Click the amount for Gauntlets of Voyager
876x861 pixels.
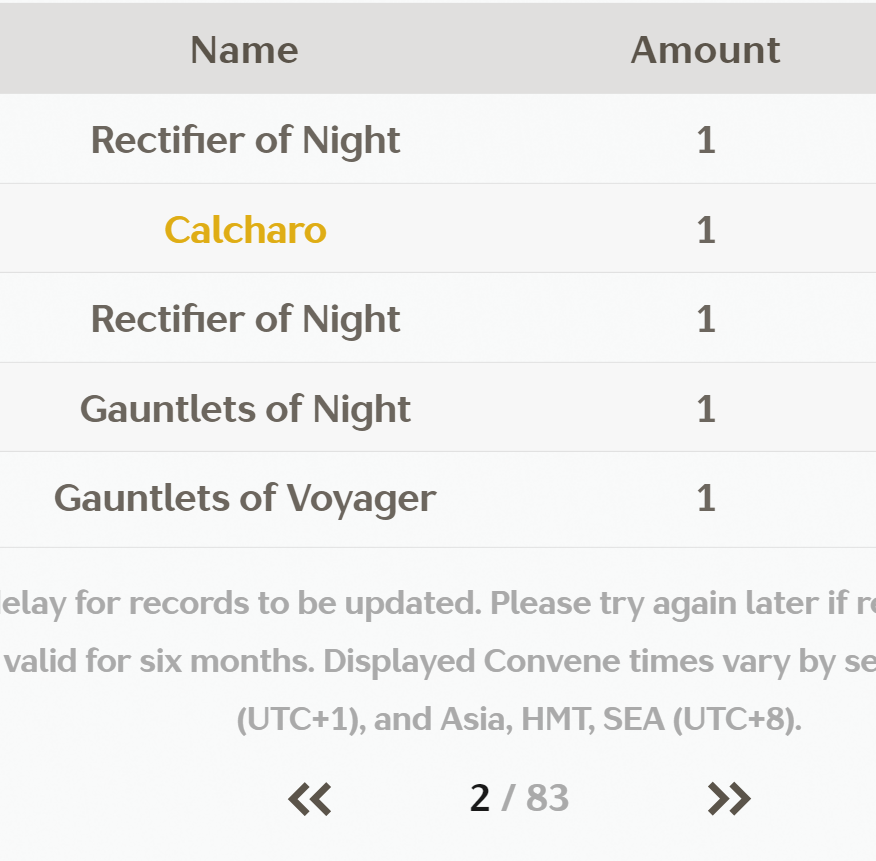pos(706,497)
